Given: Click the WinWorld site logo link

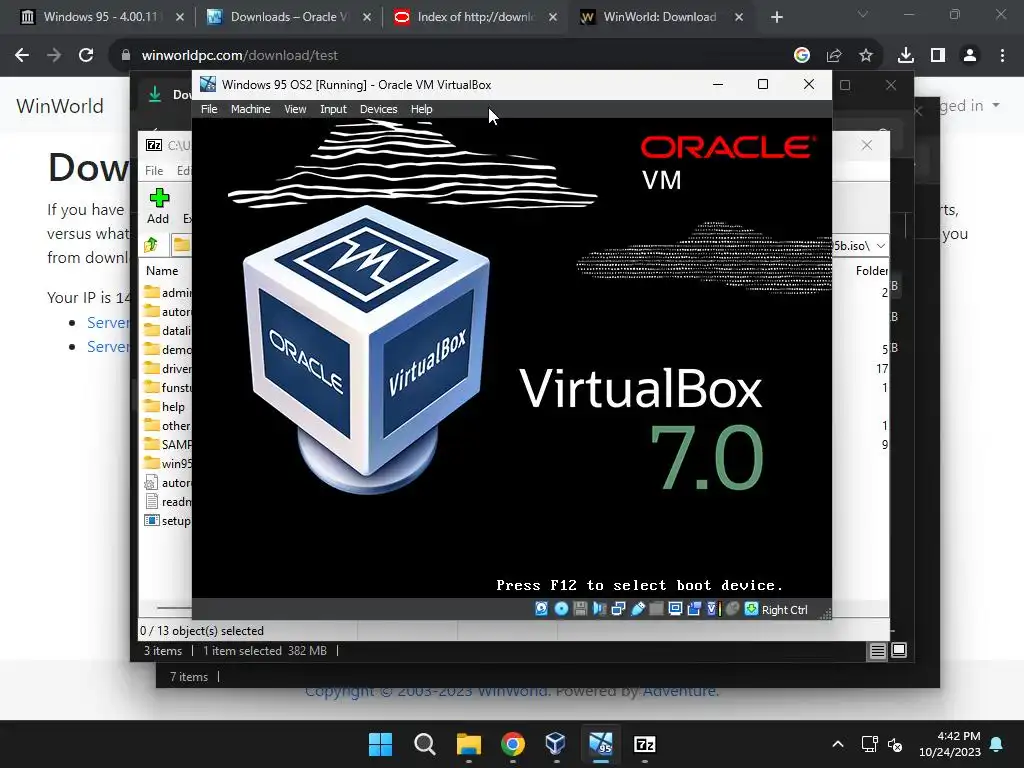Looking at the screenshot, I should tap(60, 106).
